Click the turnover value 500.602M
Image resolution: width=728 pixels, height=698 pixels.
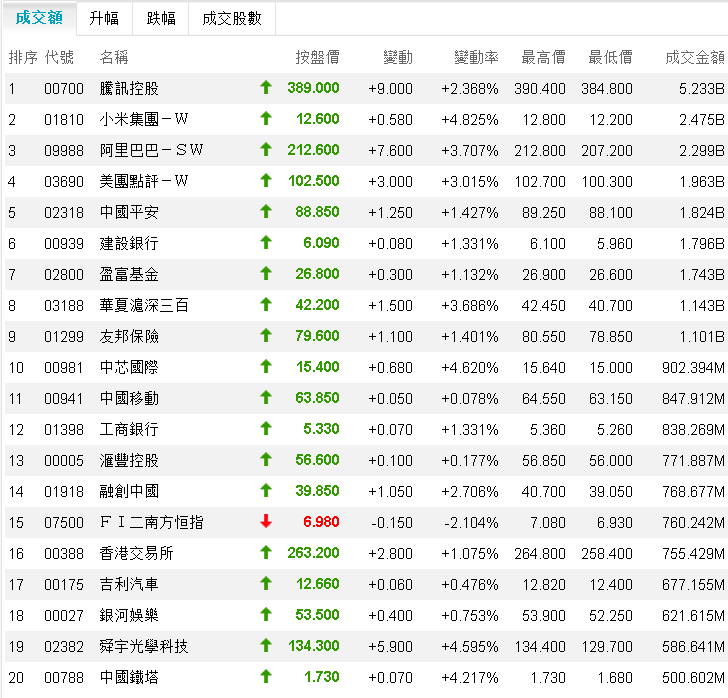[x=694, y=678]
